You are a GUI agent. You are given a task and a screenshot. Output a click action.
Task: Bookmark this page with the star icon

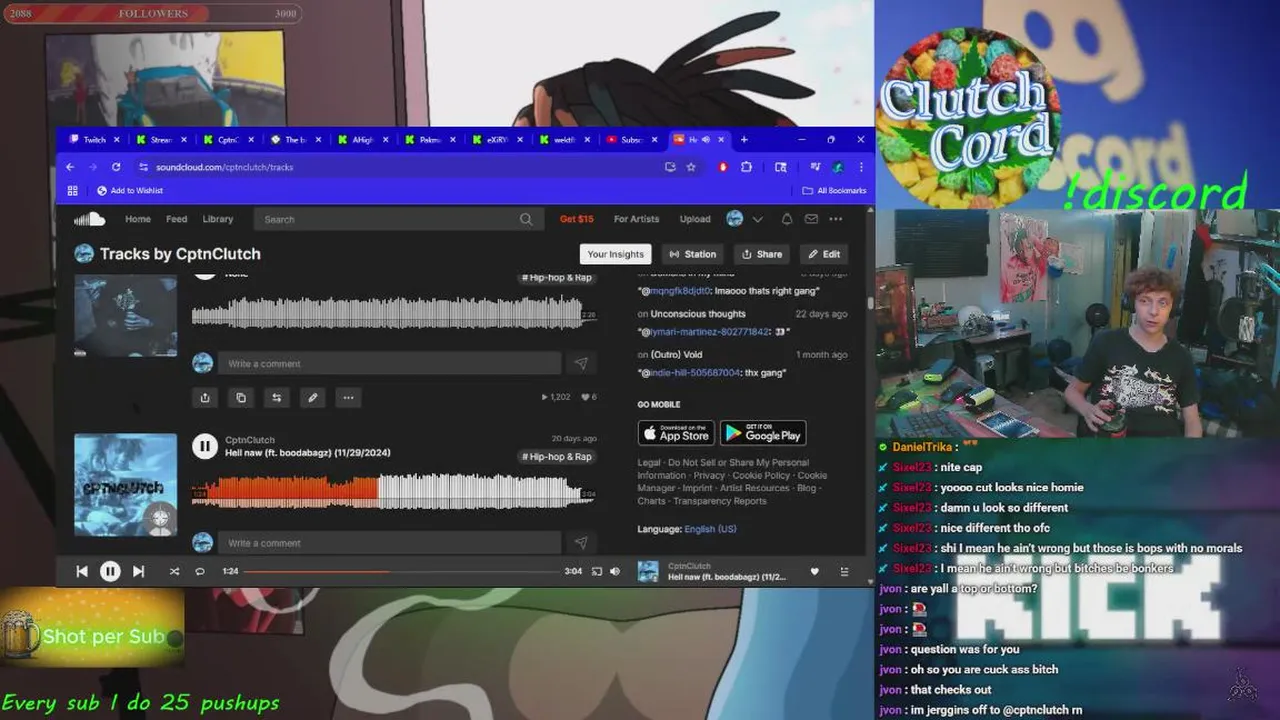pos(691,167)
